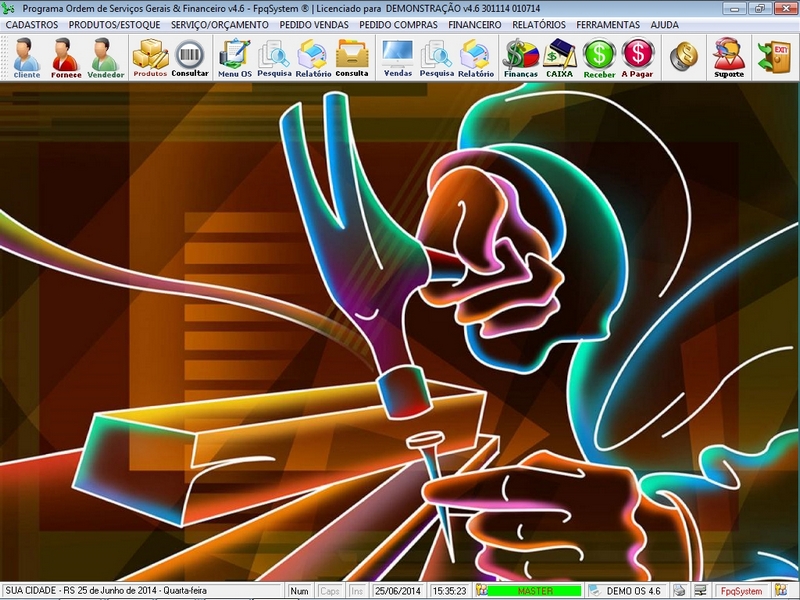800x600 pixels.
Task: Open the Vendedor seller icon
Action: pos(106,57)
